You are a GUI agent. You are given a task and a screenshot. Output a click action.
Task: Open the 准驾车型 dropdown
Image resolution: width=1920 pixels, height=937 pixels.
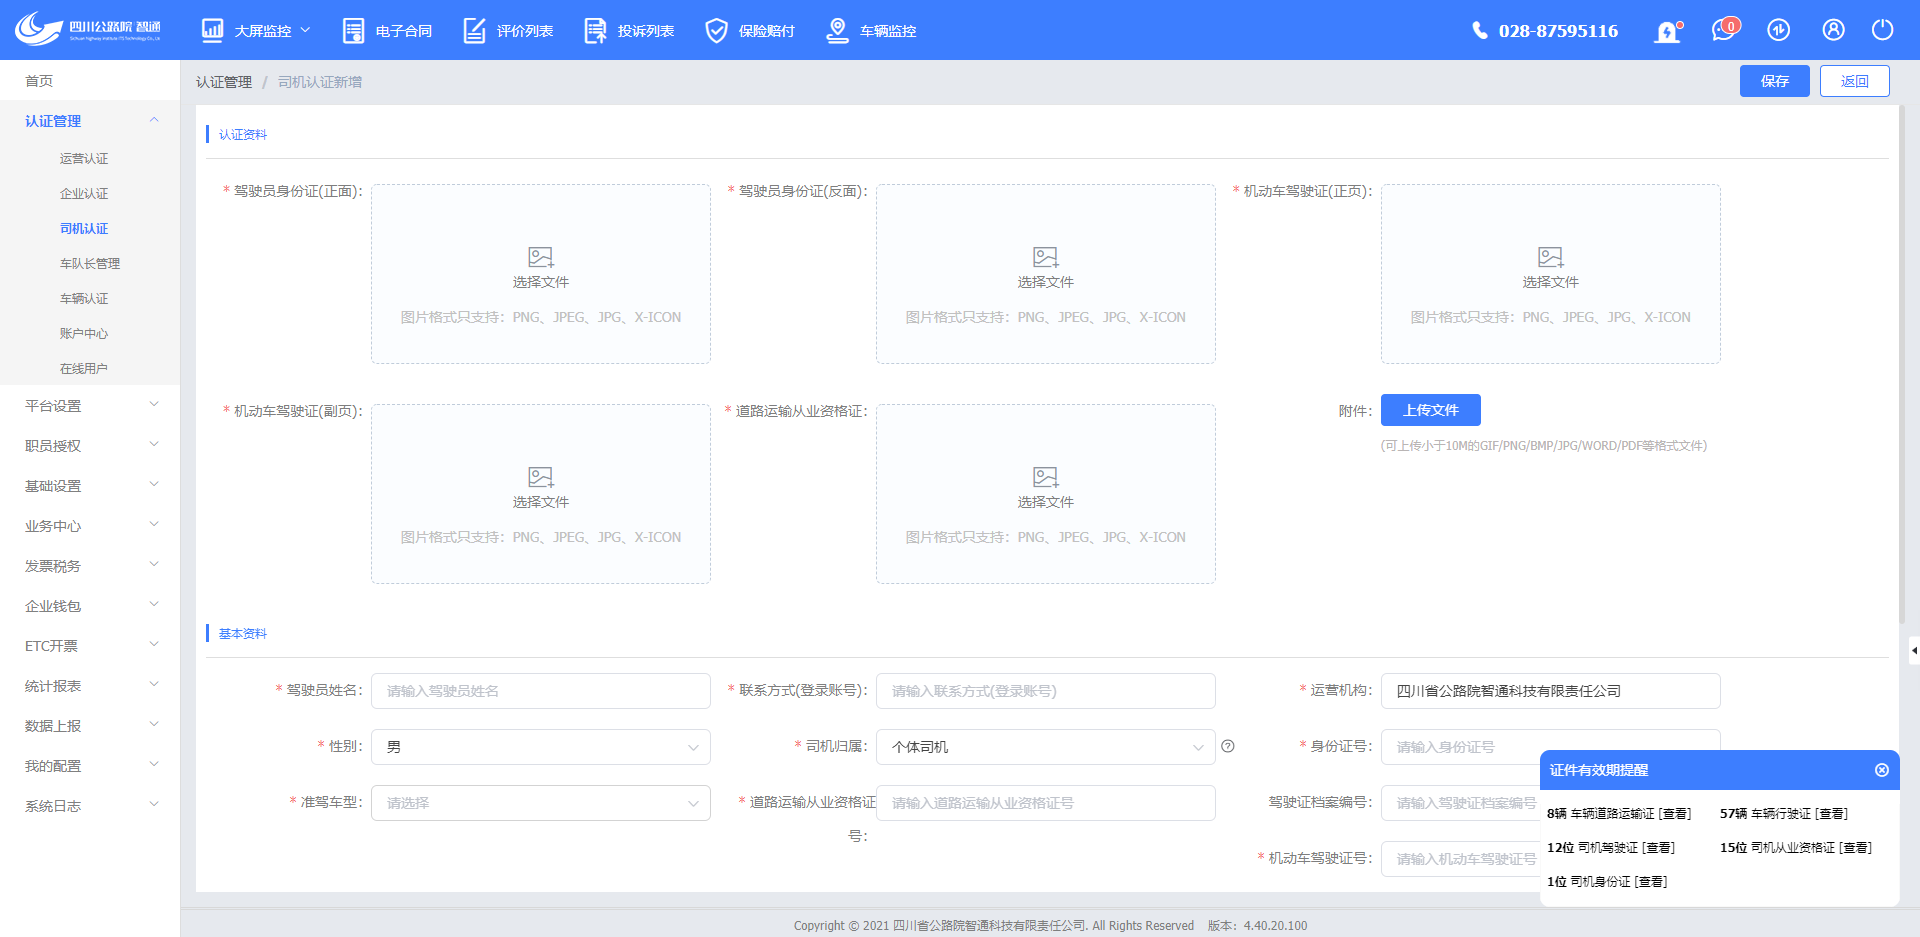pos(540,803)
